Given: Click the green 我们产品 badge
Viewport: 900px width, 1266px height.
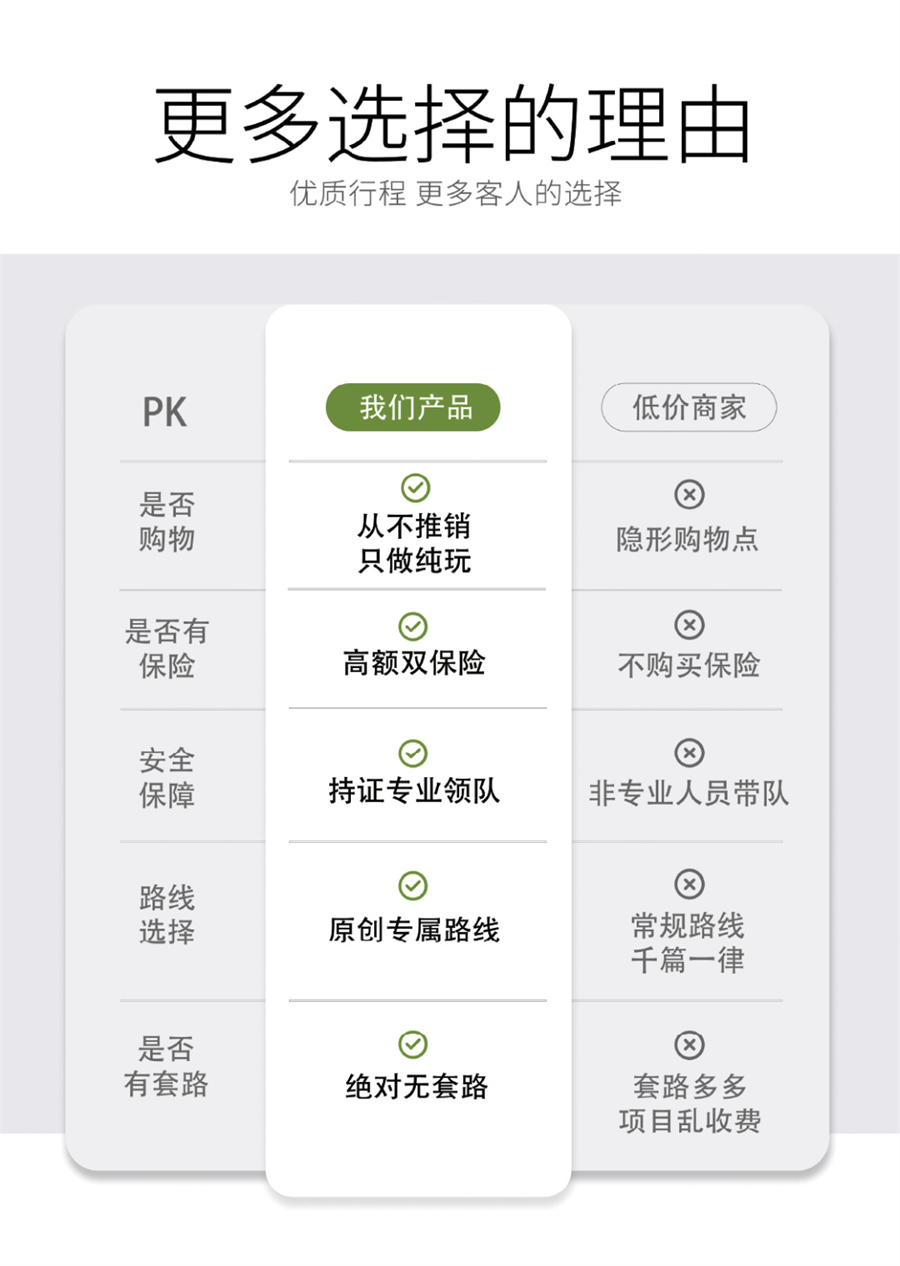Looking at the screenshot, I should 413,408.
